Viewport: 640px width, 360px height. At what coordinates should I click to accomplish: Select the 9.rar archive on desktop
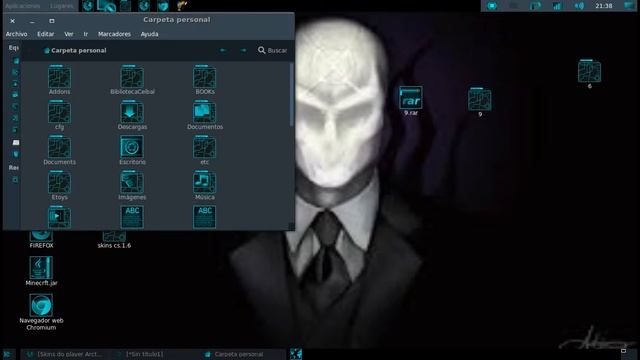tap(411, 100)
